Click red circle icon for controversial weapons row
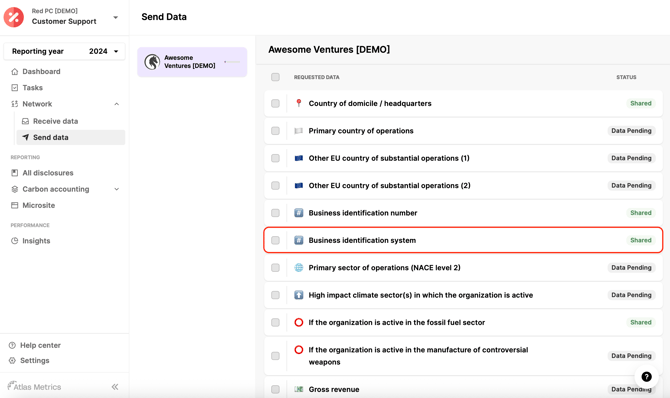This screenshot has width=670, height=398. pos(299,350)
